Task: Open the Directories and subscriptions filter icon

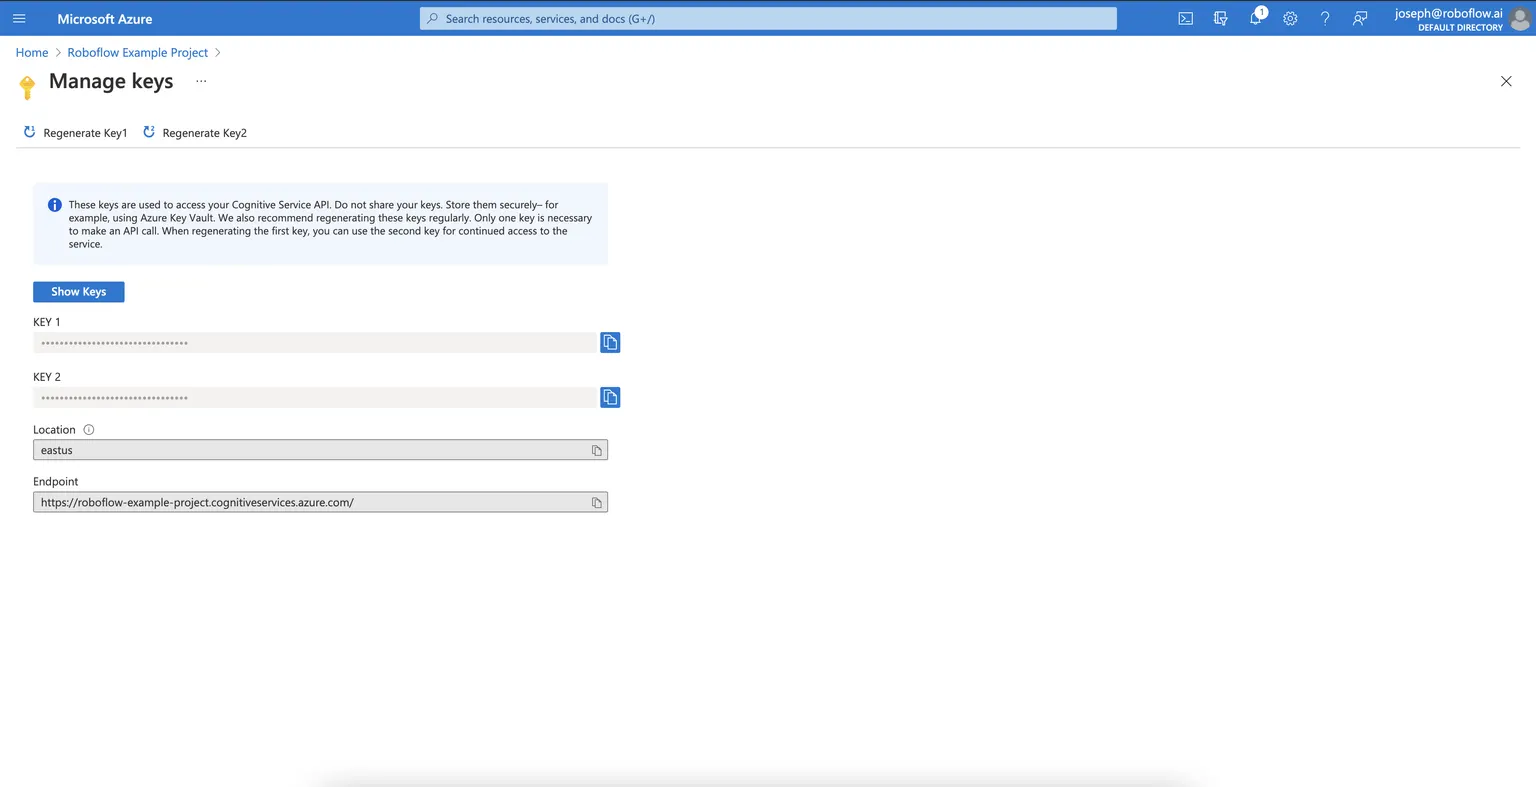Action: pos(1220,19)
